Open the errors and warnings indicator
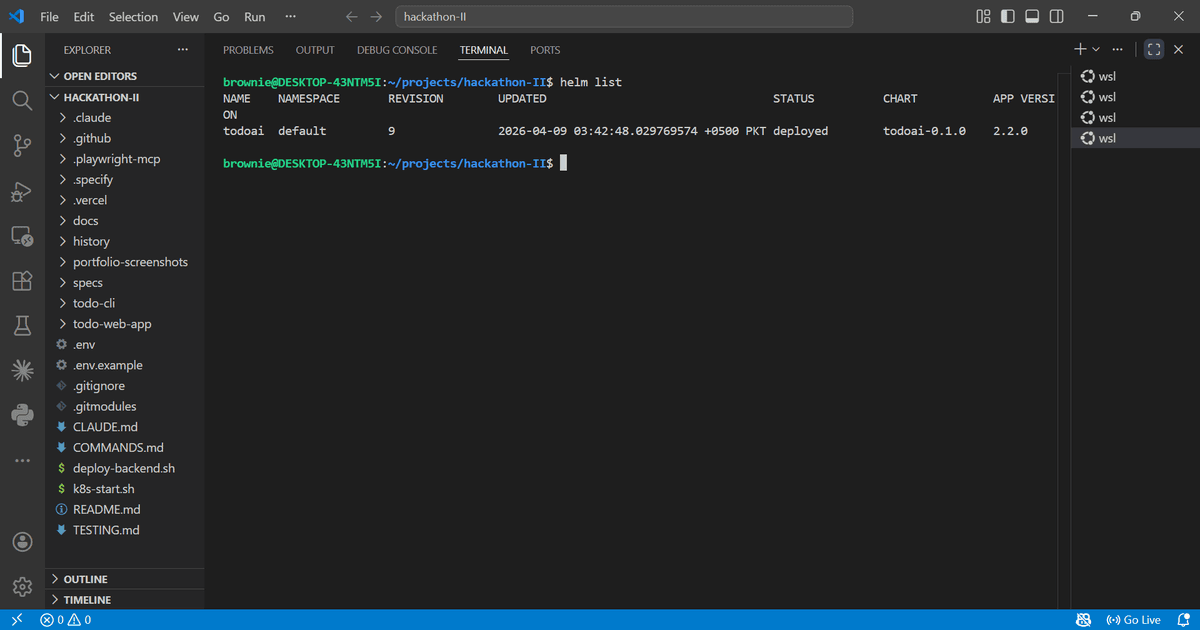The image size is (1200, 630). (63, 619)
